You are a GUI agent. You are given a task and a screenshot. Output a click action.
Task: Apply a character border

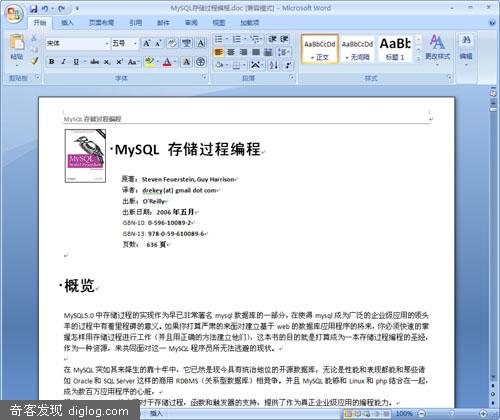(201, 43)
